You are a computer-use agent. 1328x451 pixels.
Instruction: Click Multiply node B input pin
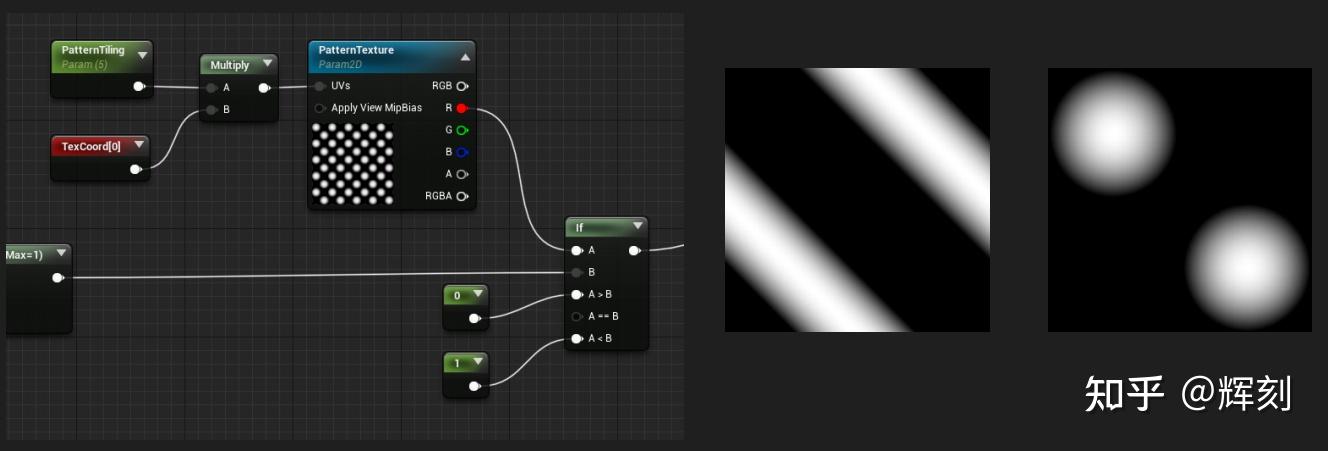click(x=212, y=110)
